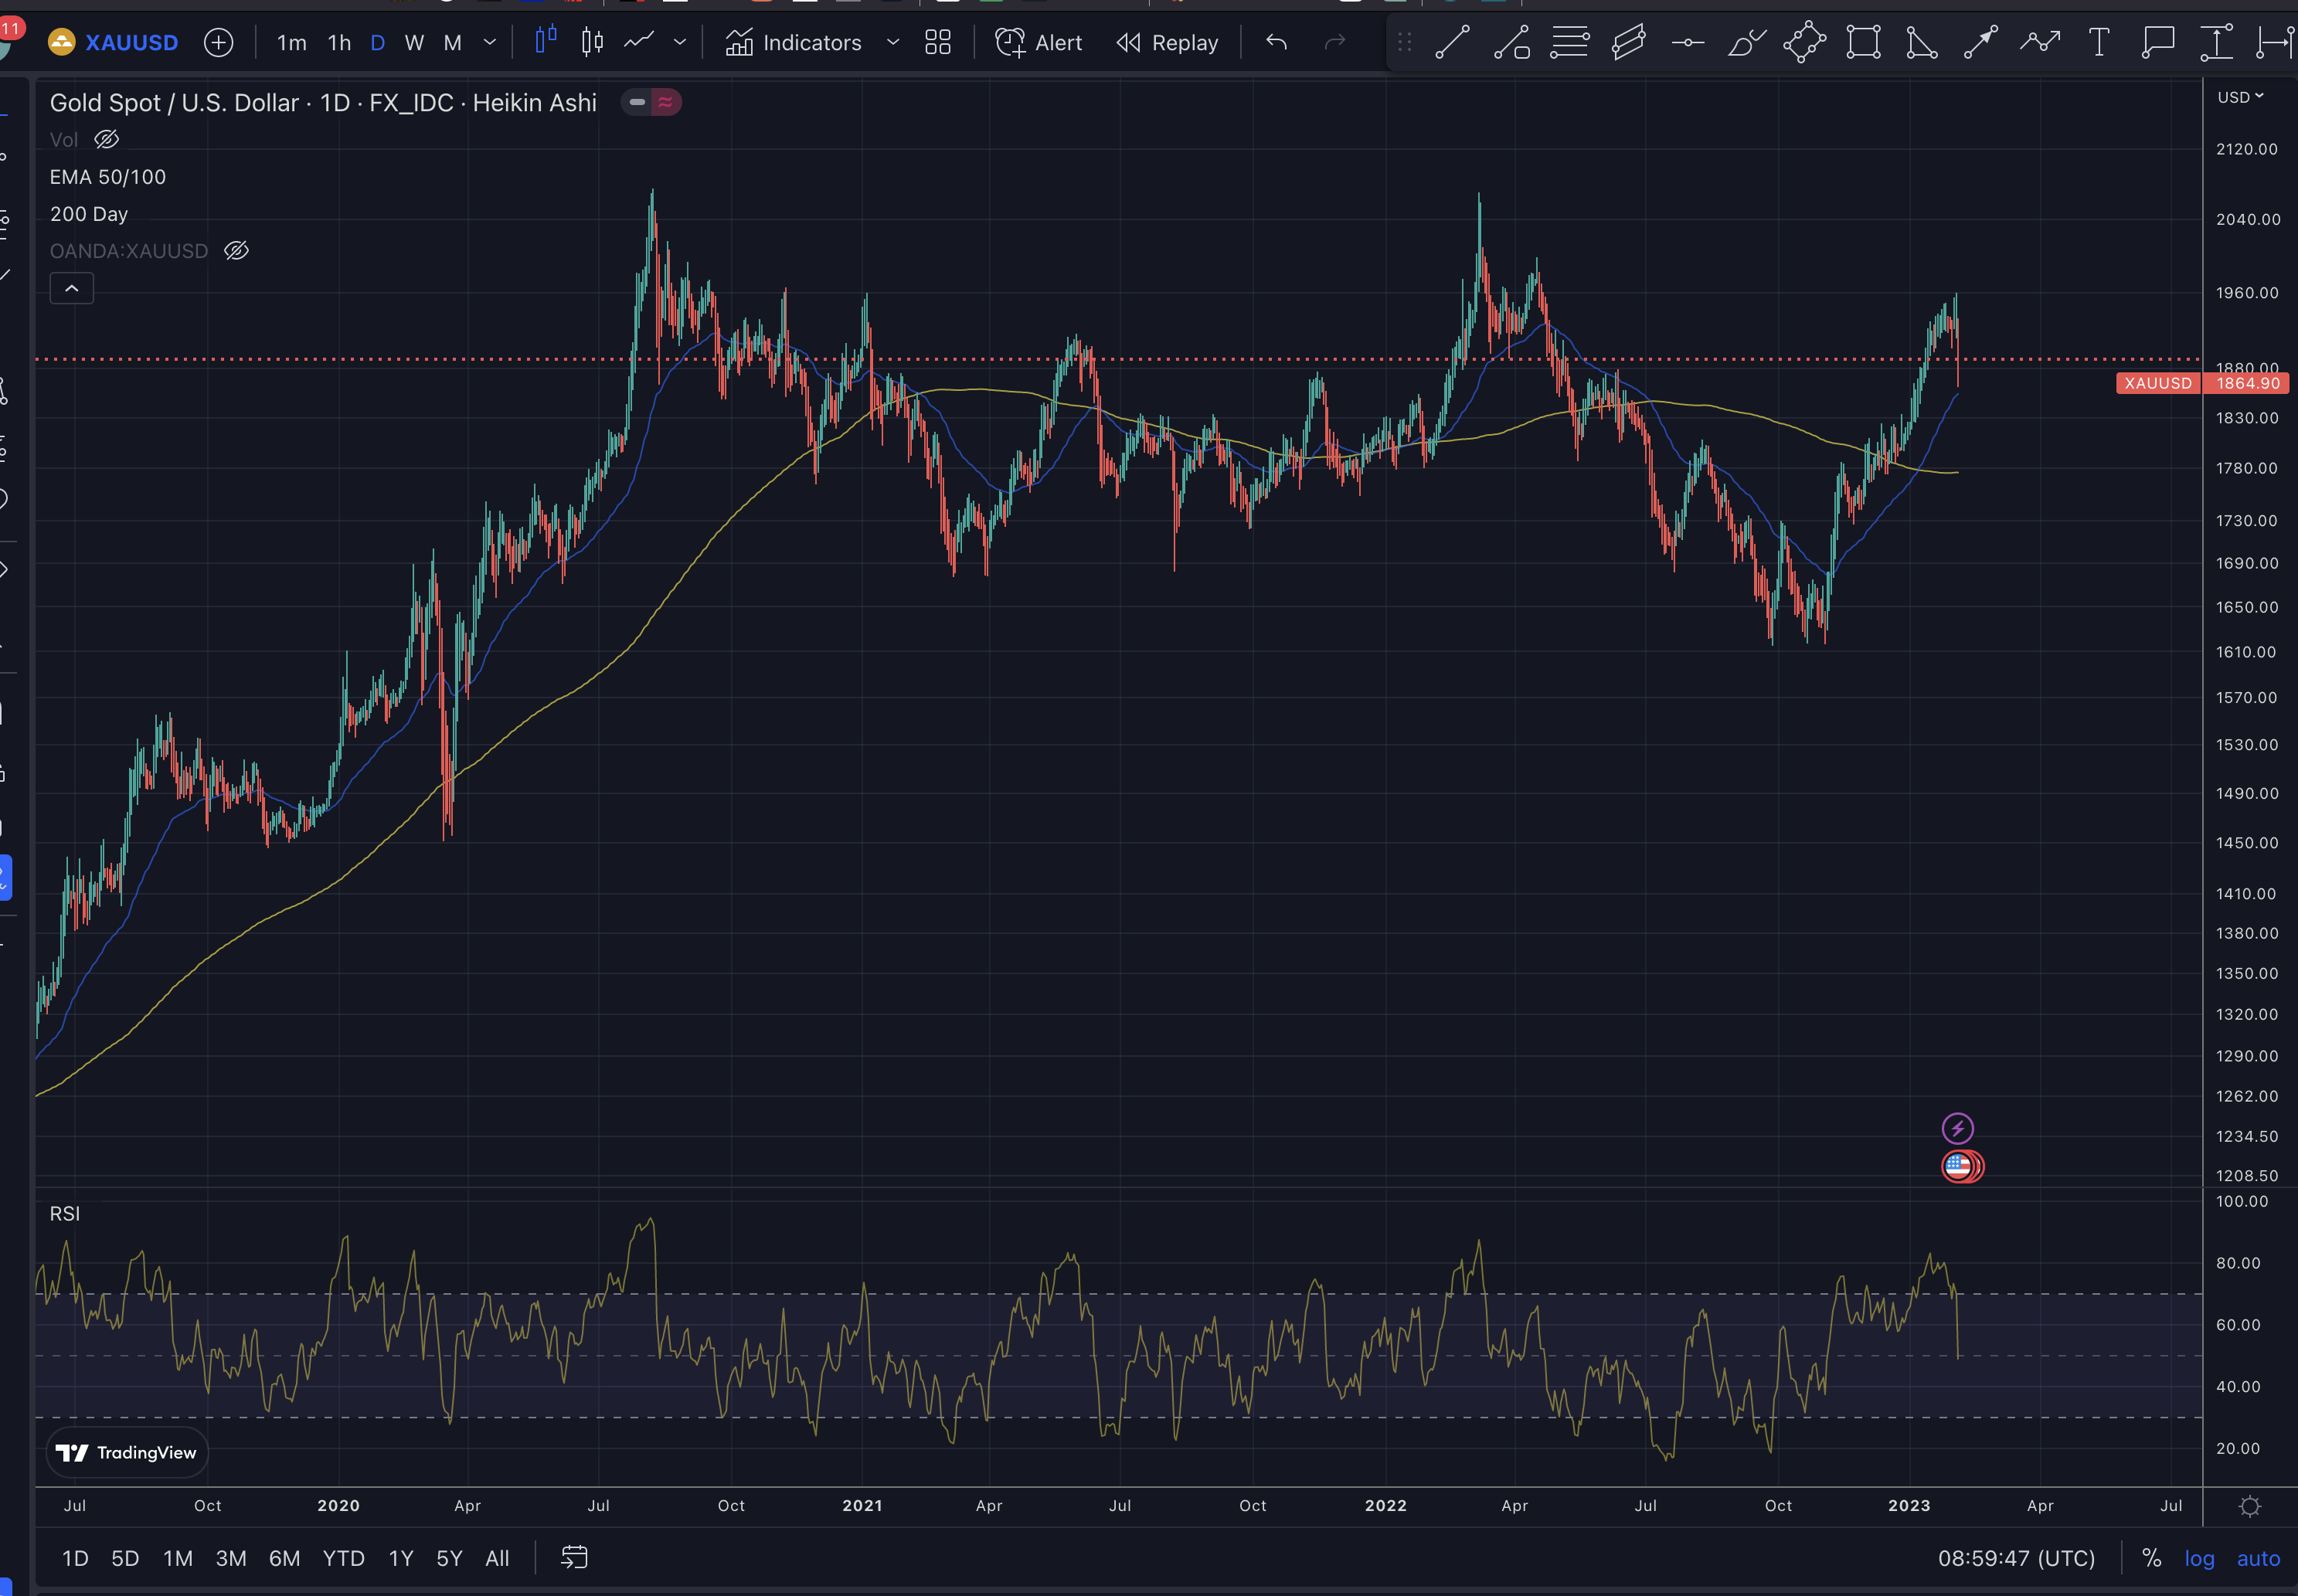The width and height of the screenshot is (2298, 1596).
Task: Open the go-to-date calendar icon
Action: [x=574, y=1557]
